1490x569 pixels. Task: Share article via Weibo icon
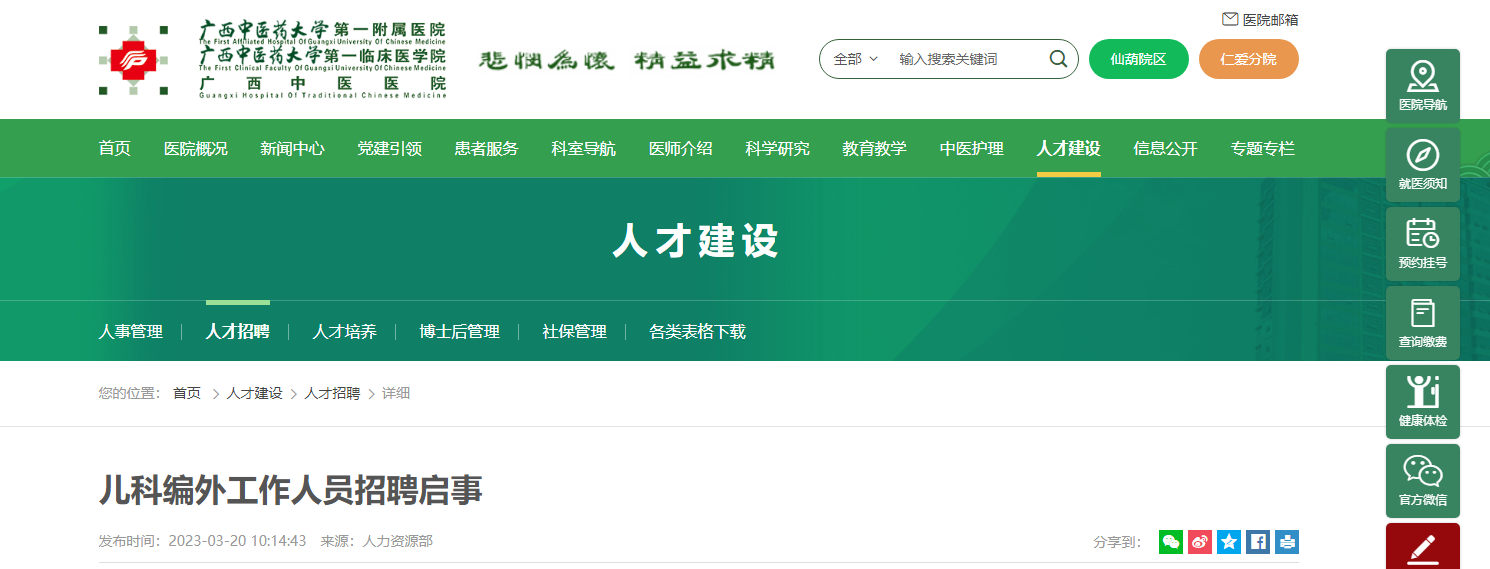(1200, 542)
